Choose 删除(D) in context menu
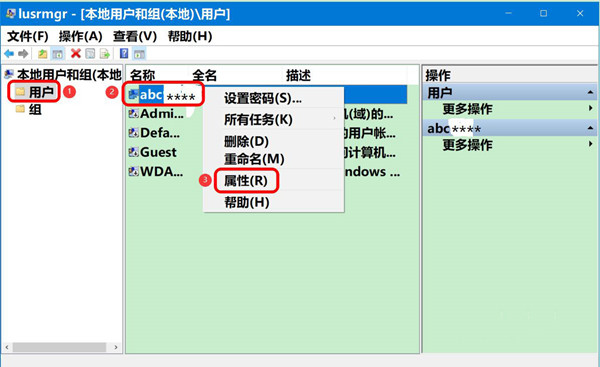The width and height of the screenshot is (600, 367). click(246, 142)
